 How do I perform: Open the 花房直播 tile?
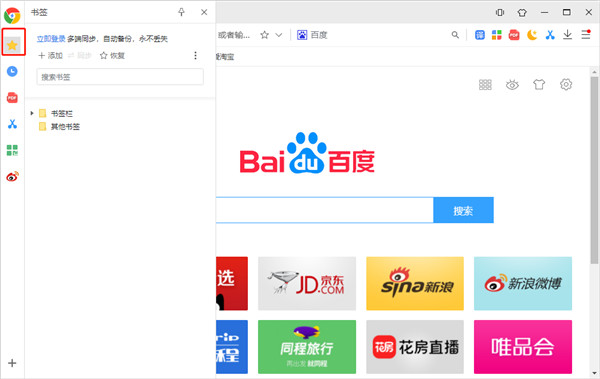click(415, 347)
